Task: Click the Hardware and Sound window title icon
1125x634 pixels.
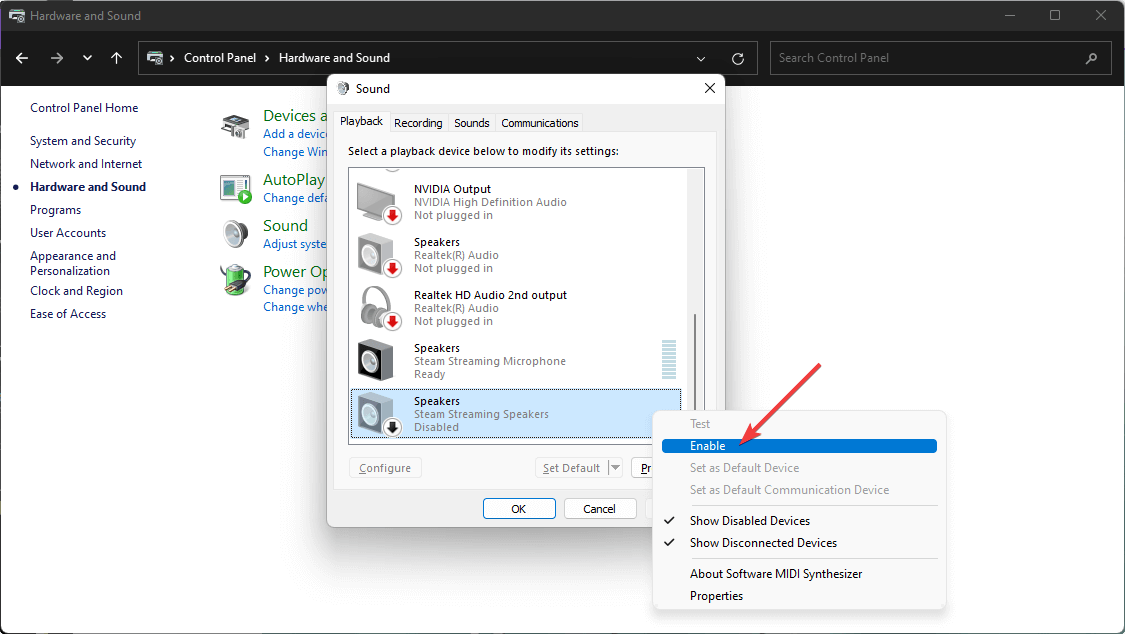Action: (x=17, y=16)
